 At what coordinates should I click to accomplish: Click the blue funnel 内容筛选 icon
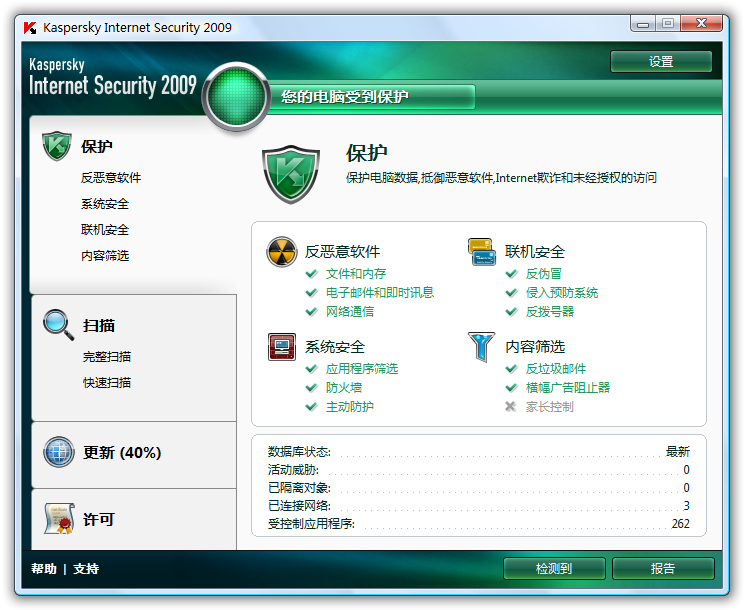point(482,347)
